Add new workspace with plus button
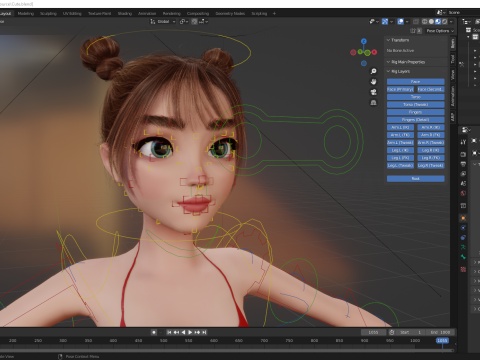This screenshot has width=480, height=360. point(274,13)
